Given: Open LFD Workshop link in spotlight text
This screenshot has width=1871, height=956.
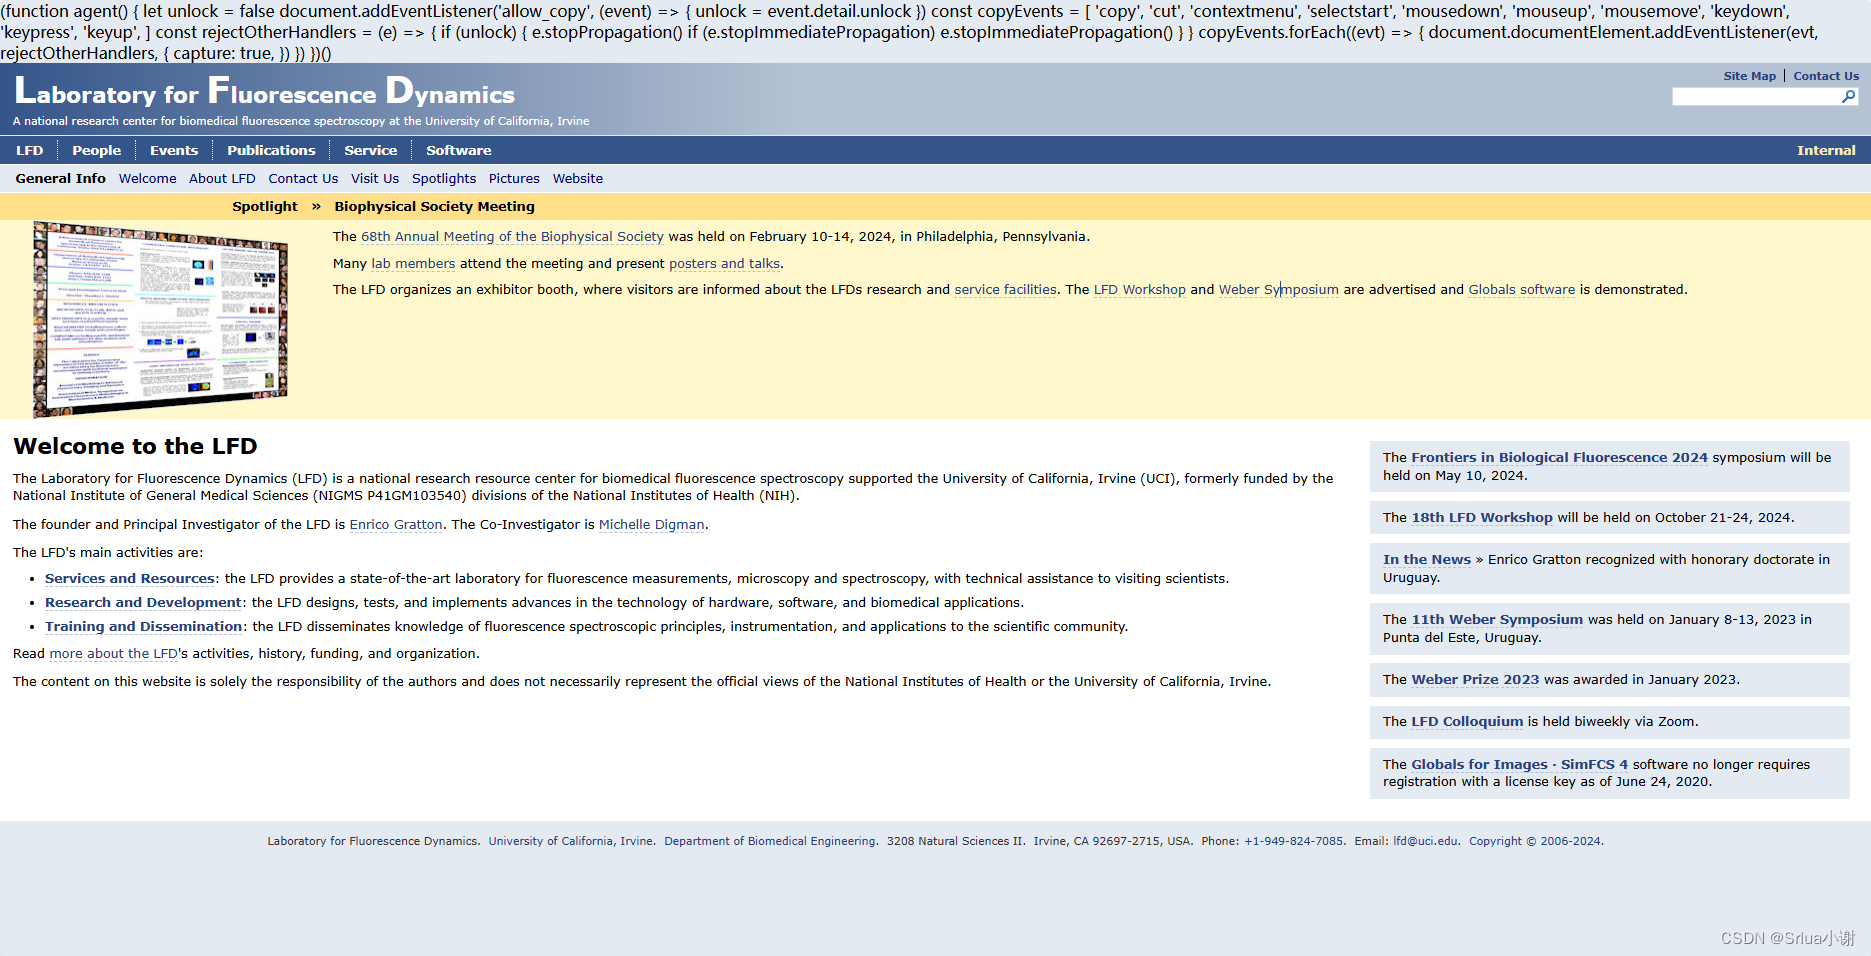Looking at the screenshot, I should 1139,290.
